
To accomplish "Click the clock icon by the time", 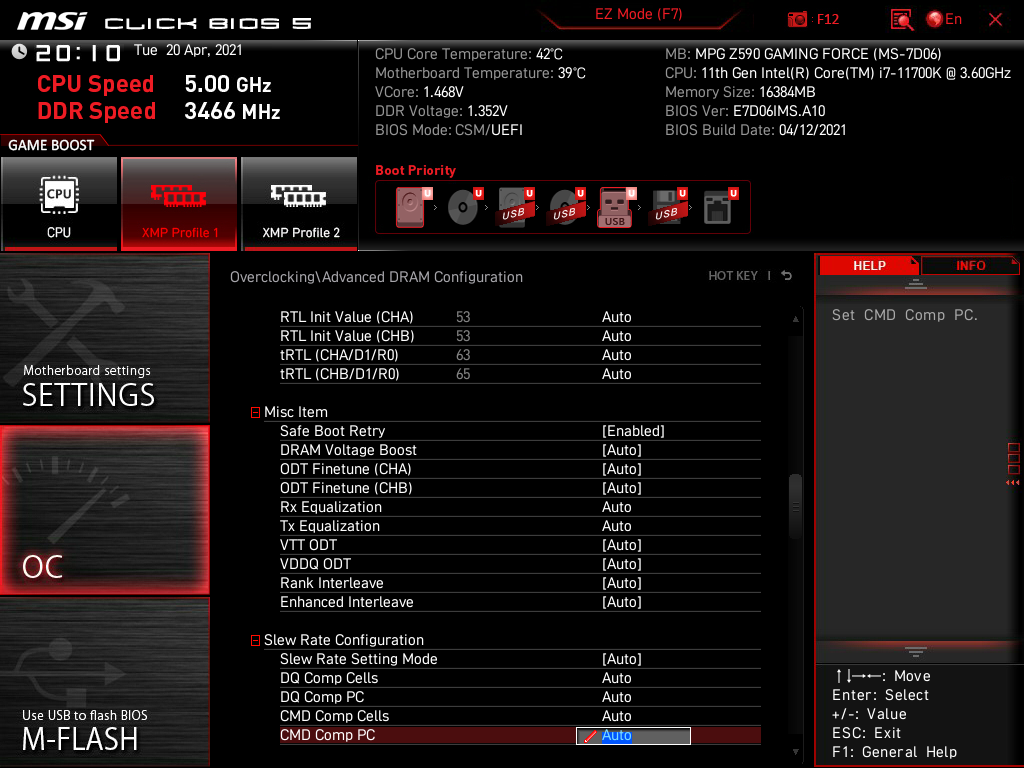I will [19, 52].
